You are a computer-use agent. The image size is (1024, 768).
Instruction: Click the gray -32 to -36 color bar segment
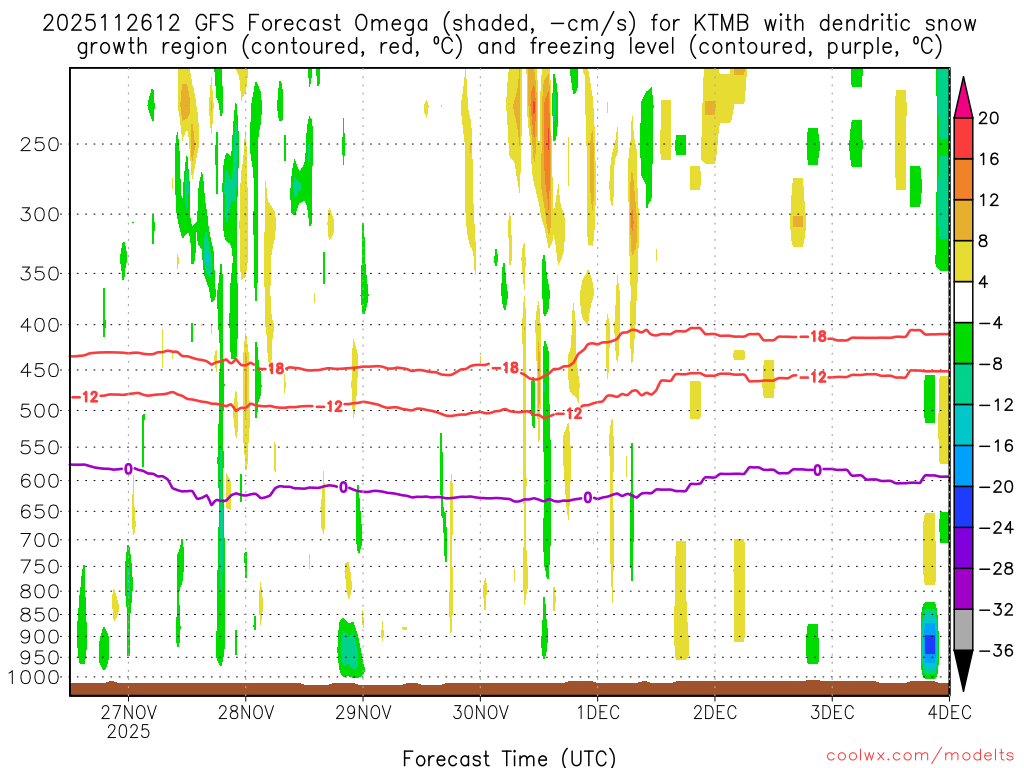(x=963, y=630)
